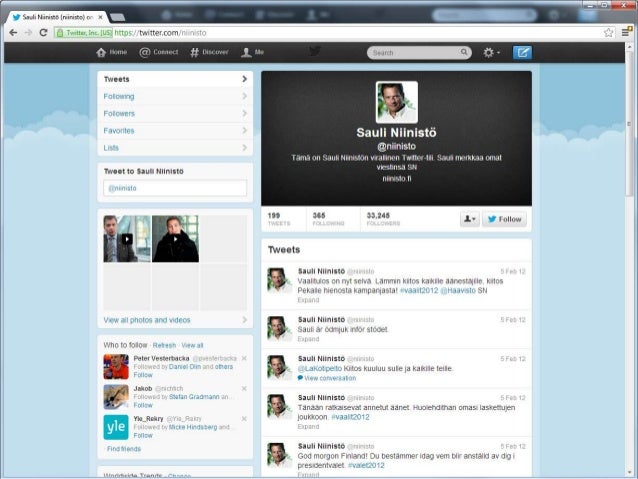Image resolution: width=638 pixels, height=479 pixels.
Task: Go back with browser back arrow
Action: [x=13, y=33]
